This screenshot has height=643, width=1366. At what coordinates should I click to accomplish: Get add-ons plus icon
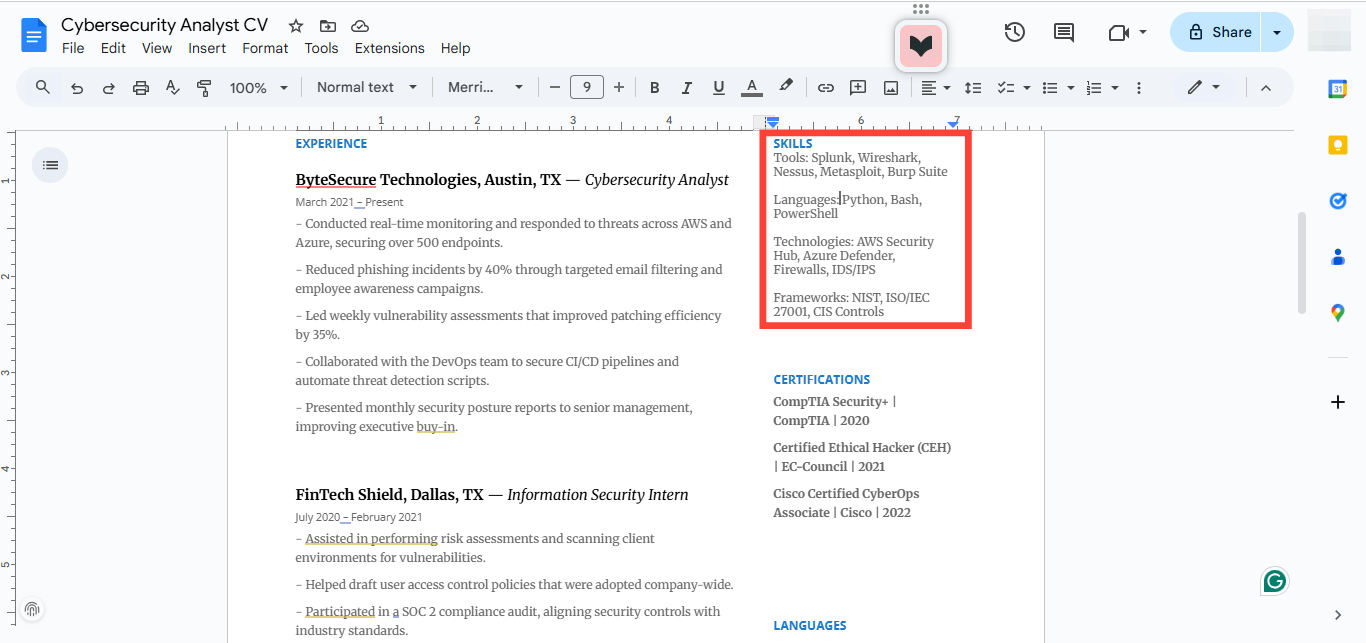point(1338,402)
